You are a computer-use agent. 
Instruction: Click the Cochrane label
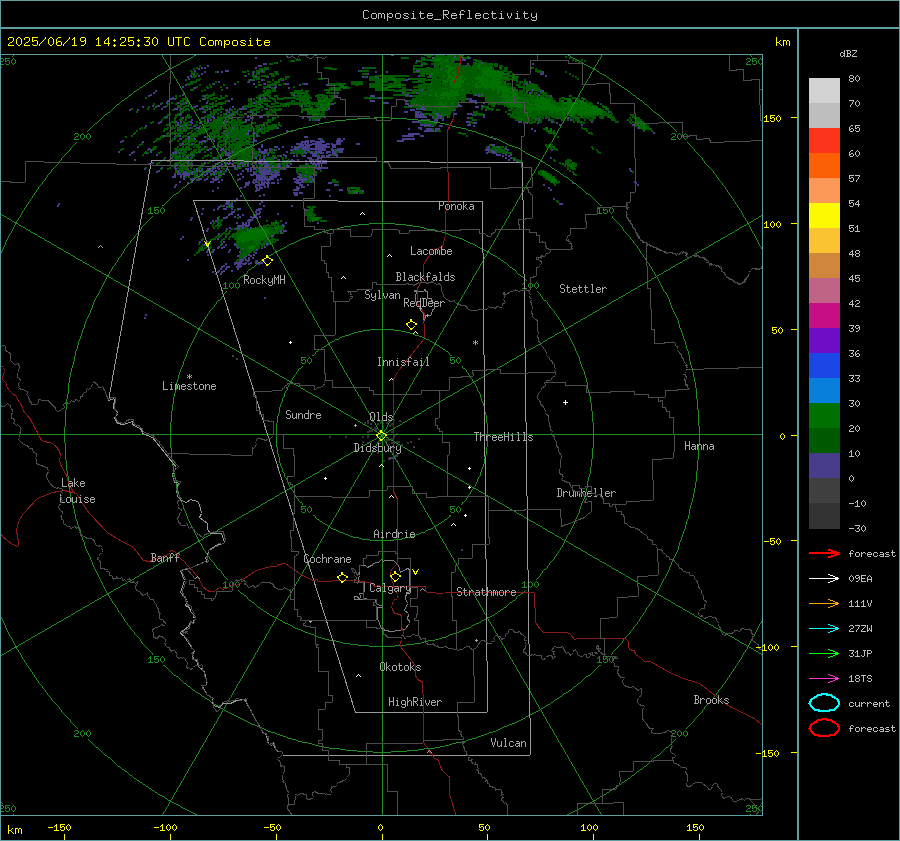click(x=327, y=559)
